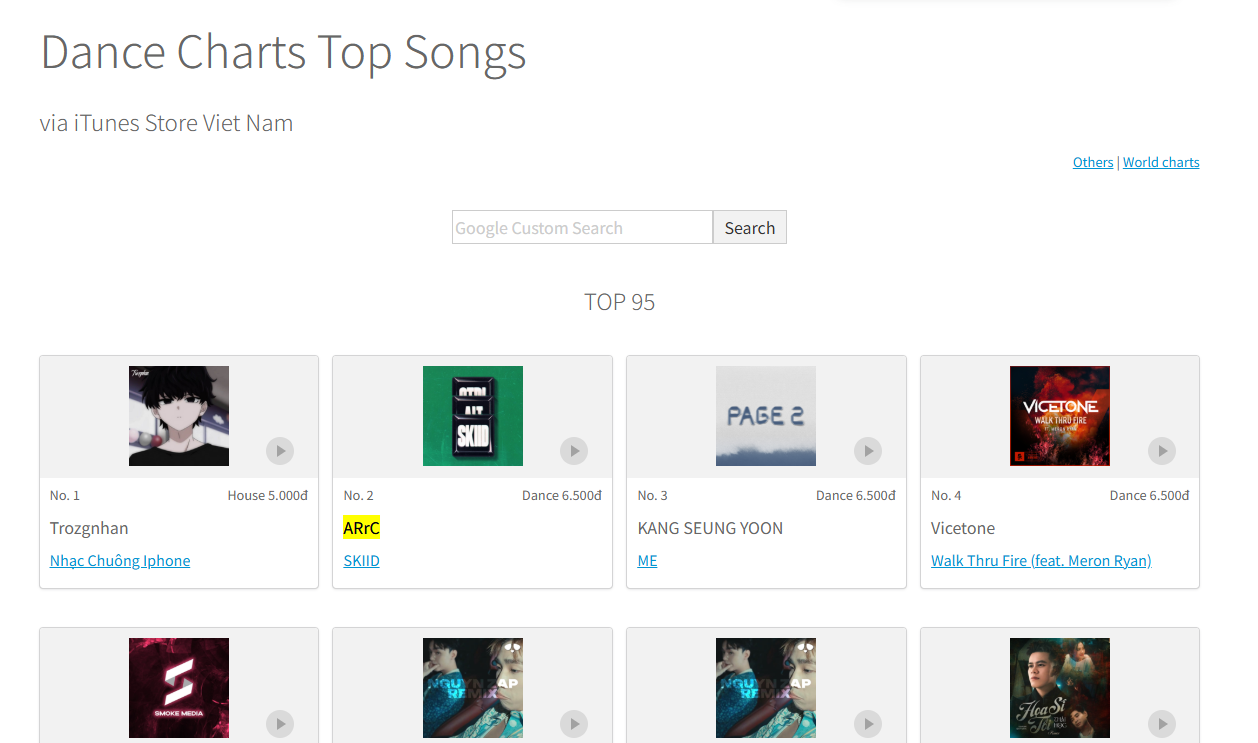Click the Hoa Si Toi album cover
This screenshot has width=1258, height=743.
pos(1060,688)
